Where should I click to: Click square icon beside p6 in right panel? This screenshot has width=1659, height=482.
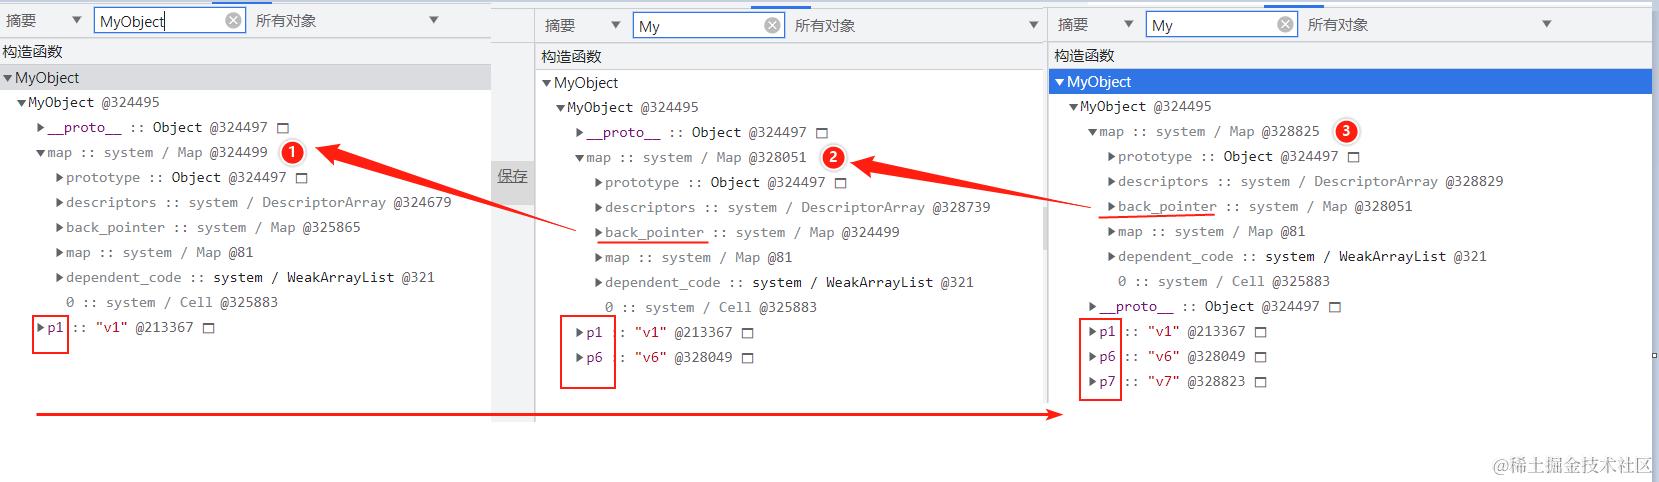pyautogui.click(x=1261, y=357)
